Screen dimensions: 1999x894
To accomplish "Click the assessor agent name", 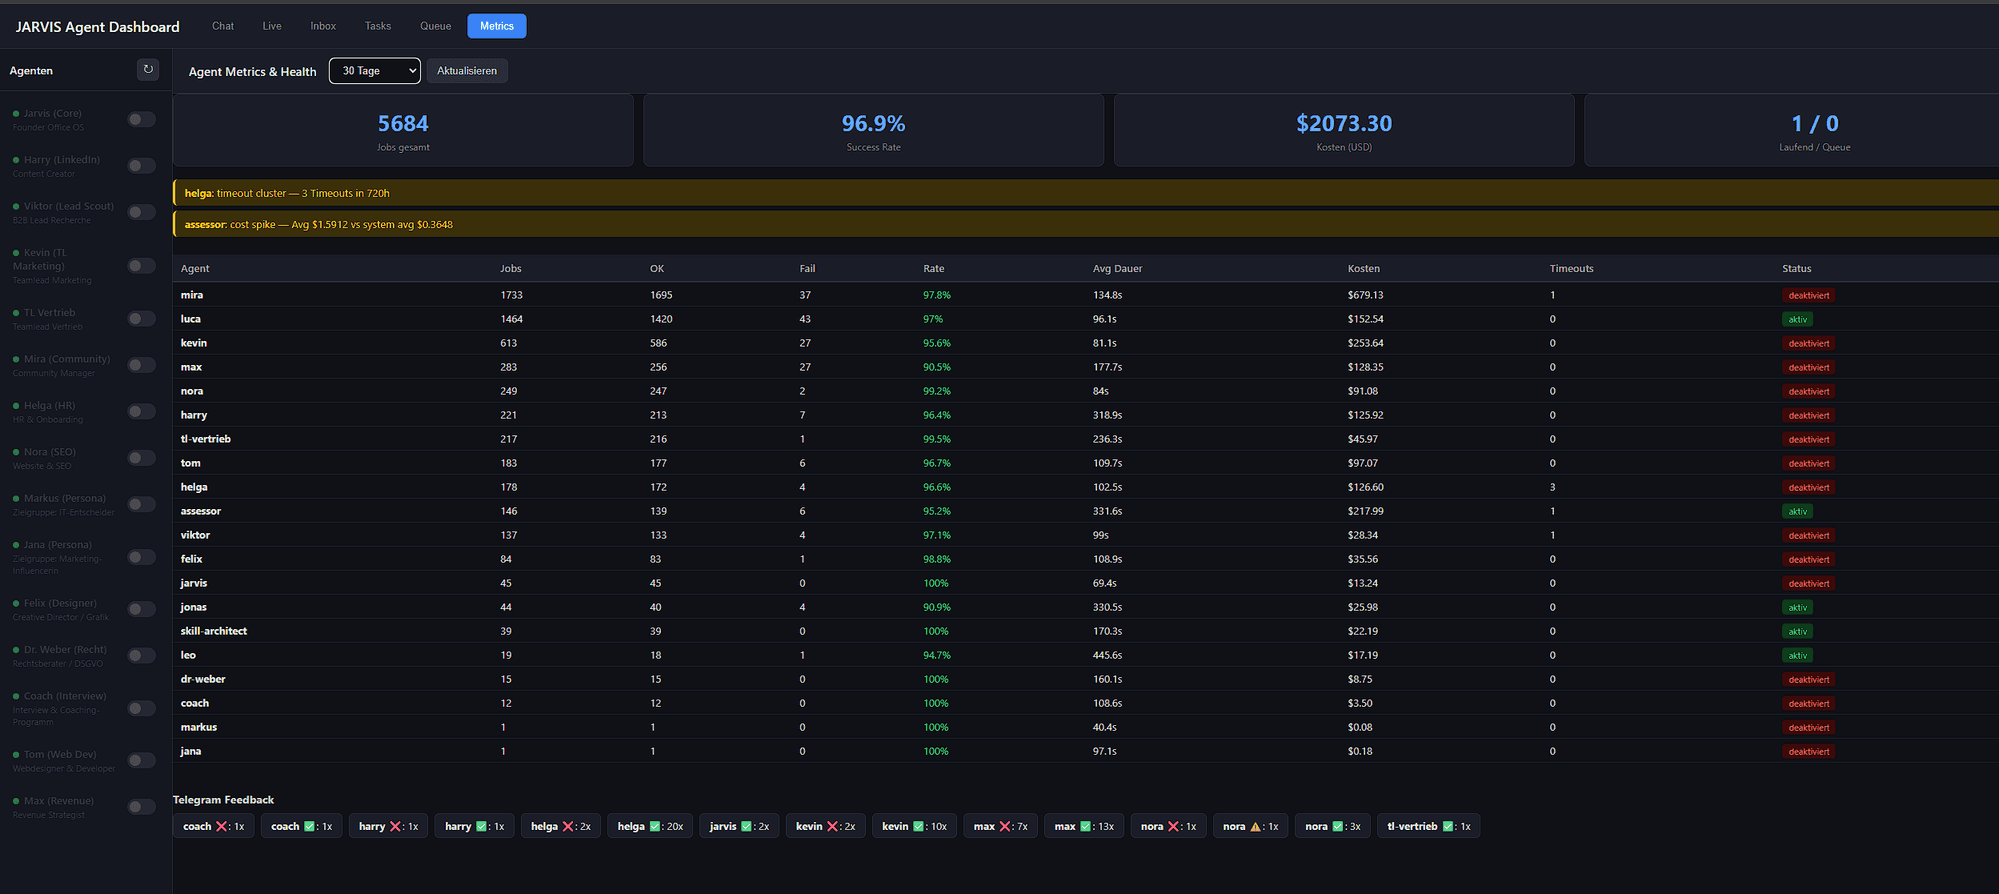I will (x=200, y=511).
